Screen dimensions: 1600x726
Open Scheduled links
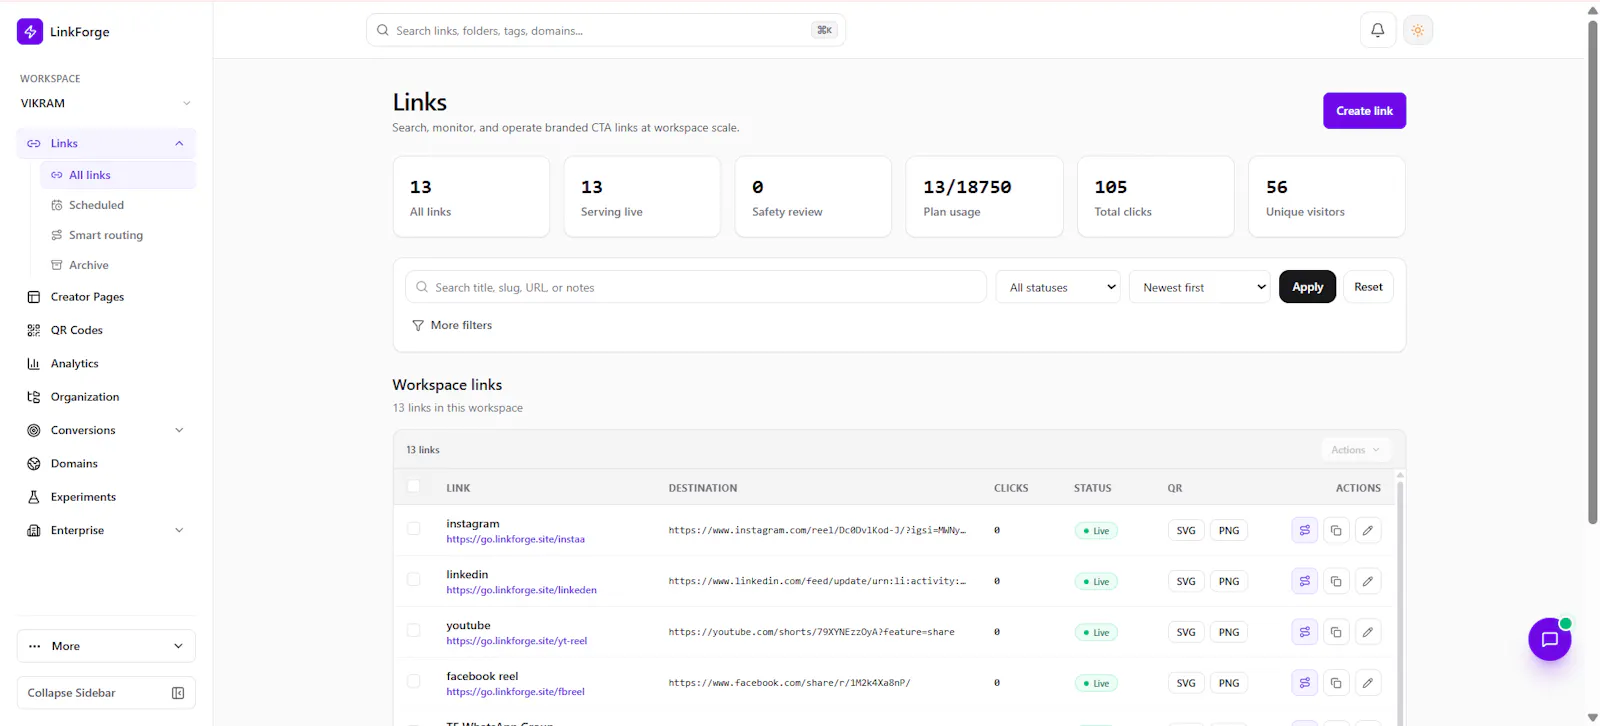118,205
